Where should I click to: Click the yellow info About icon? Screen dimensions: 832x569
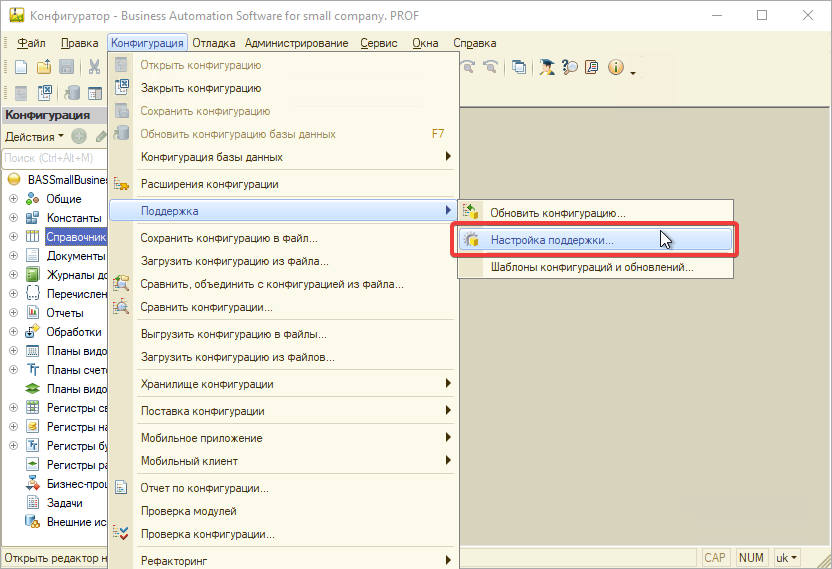click(615, 67)
